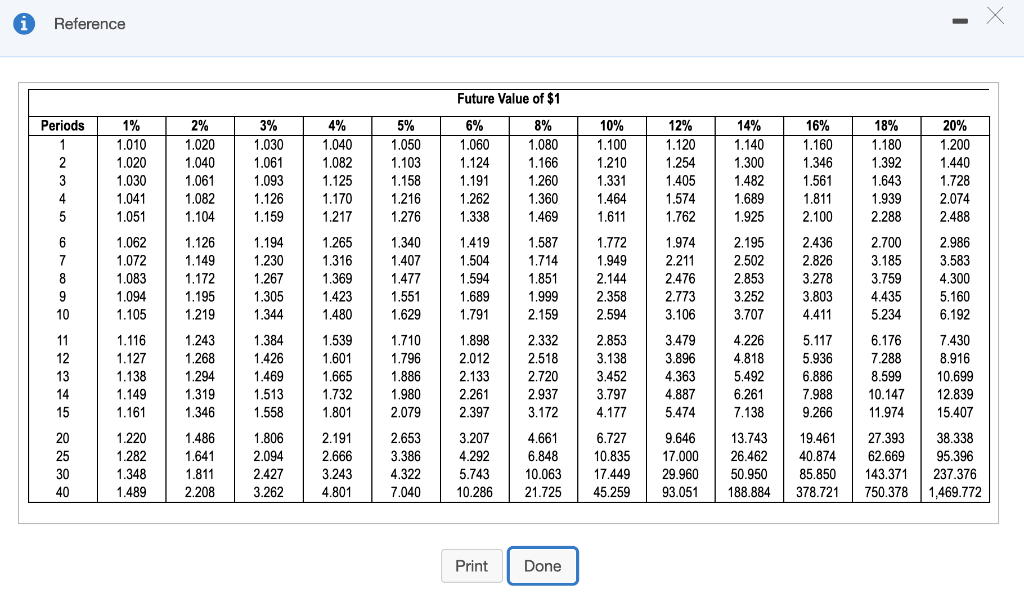This screenshot has width=1024, height=594.
Task: Click value 26.462 for 14% at period 25
Action: 749,456
